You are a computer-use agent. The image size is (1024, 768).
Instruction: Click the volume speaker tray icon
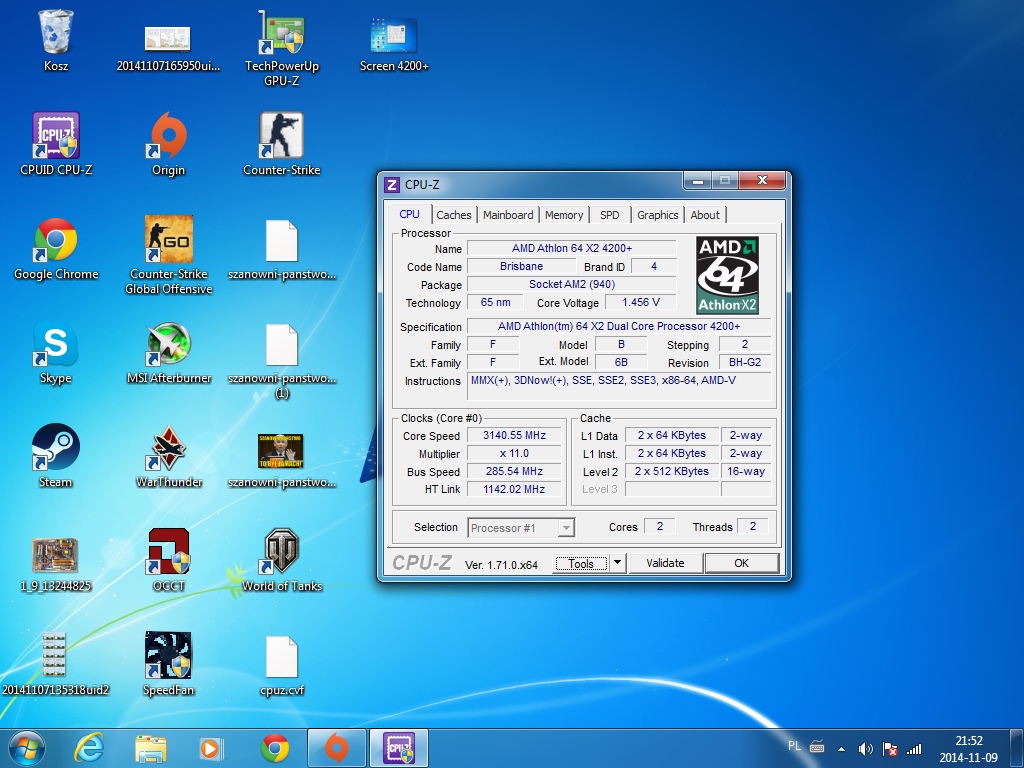pos(865,749)
